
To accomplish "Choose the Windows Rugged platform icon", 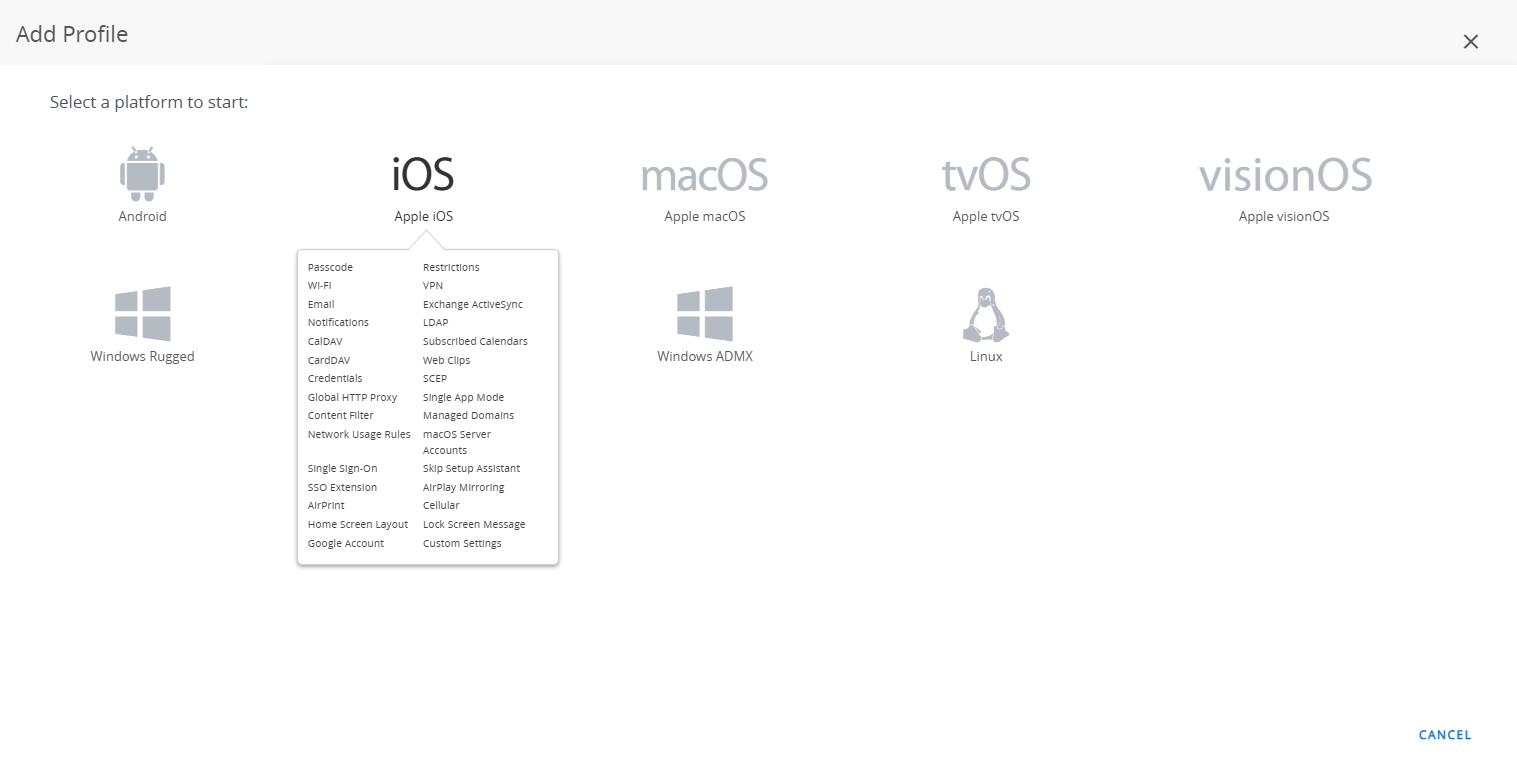I will pos(142,314).
